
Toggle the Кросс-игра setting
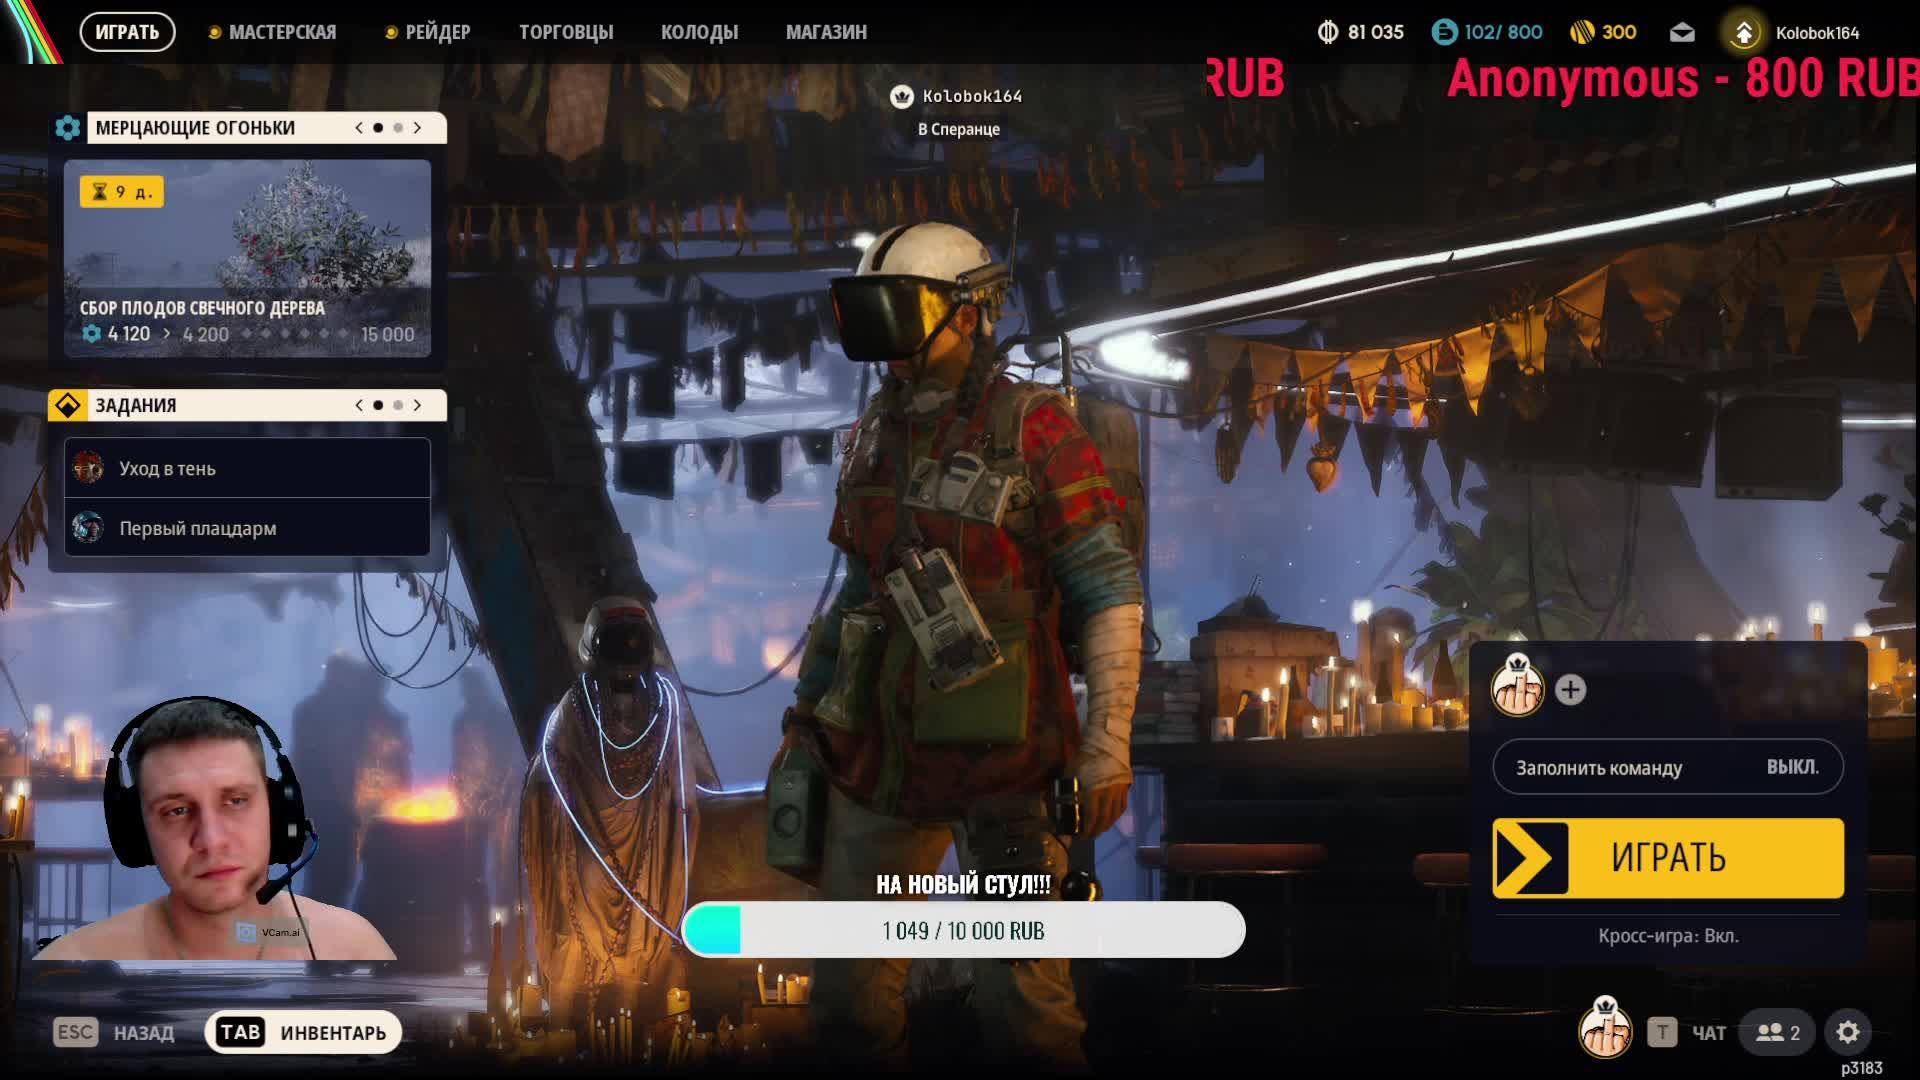click(1667, 936)
